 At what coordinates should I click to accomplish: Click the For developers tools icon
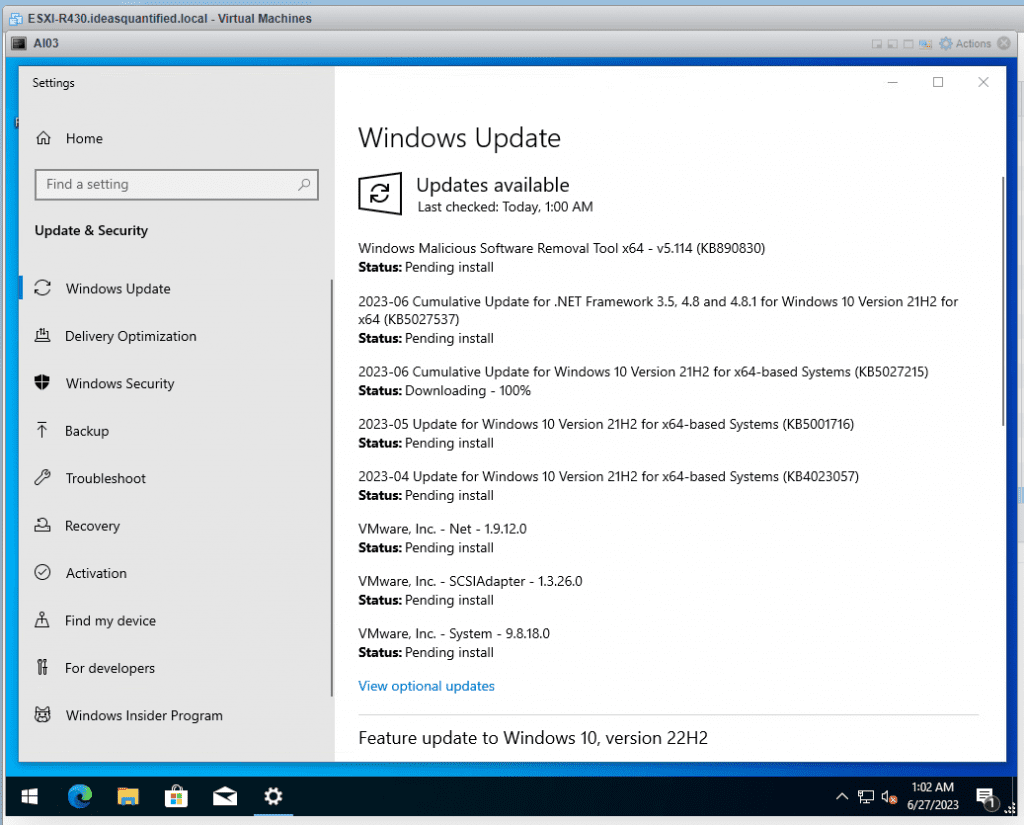click(x=42, y=668)
